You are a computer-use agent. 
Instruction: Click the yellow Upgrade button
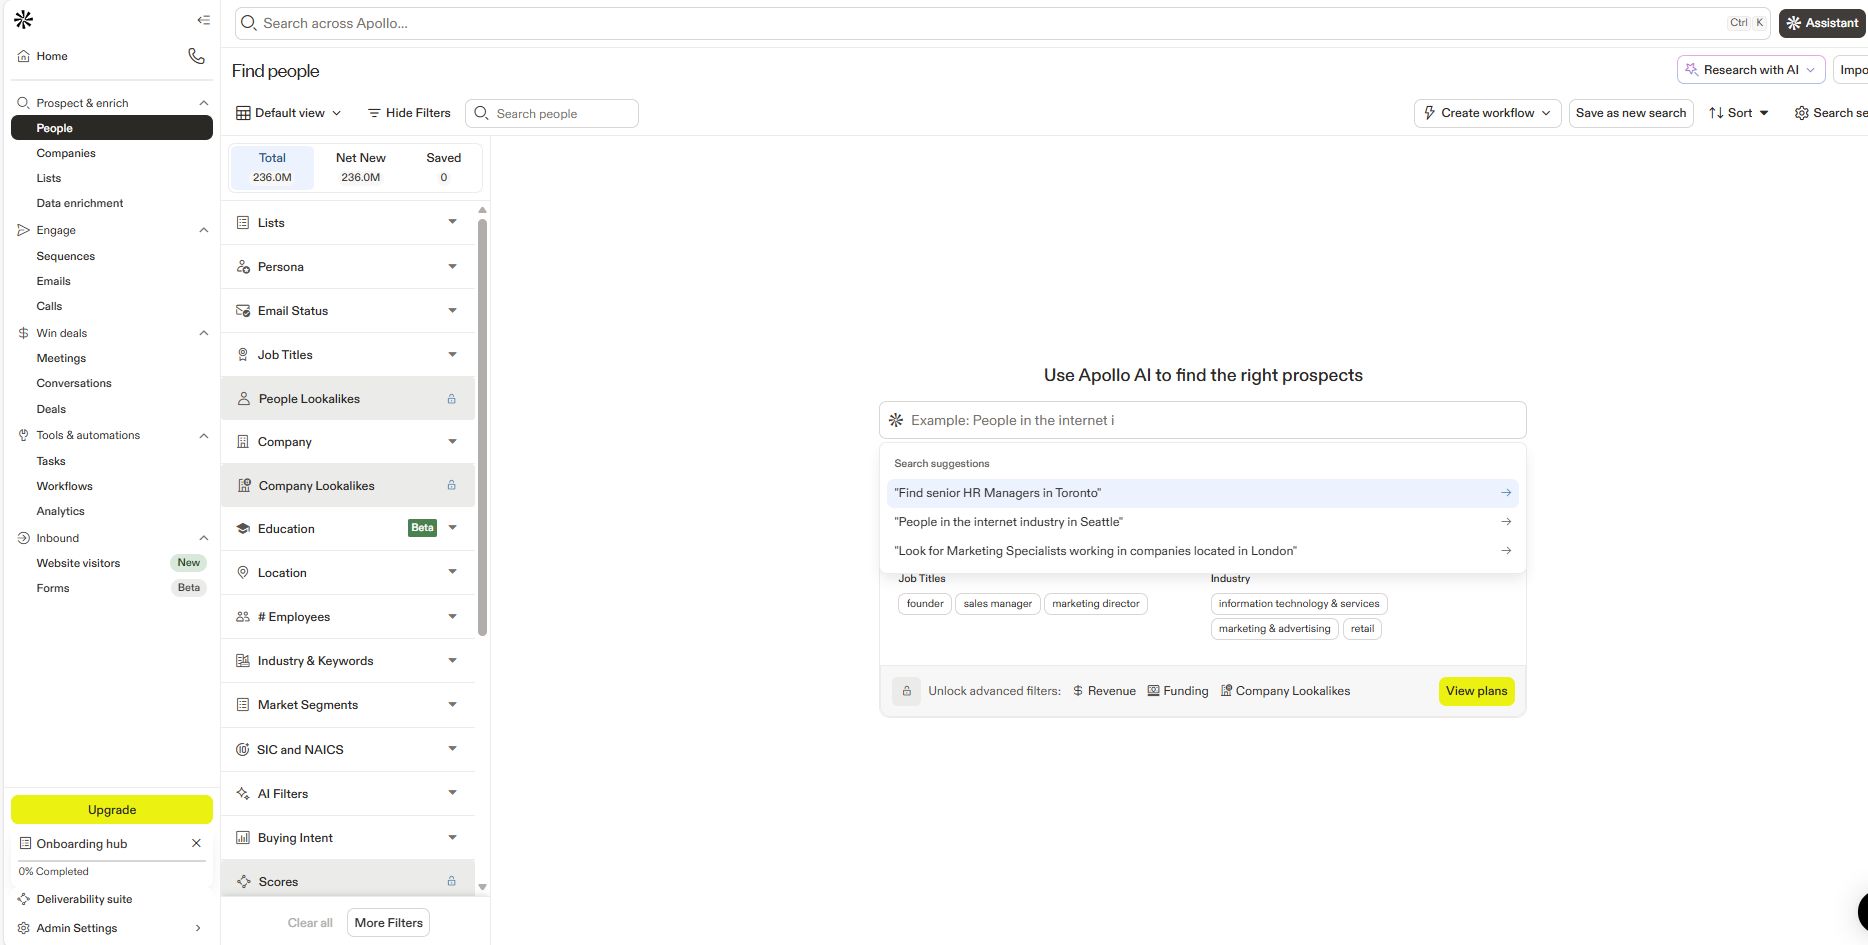tap(112, 809)
